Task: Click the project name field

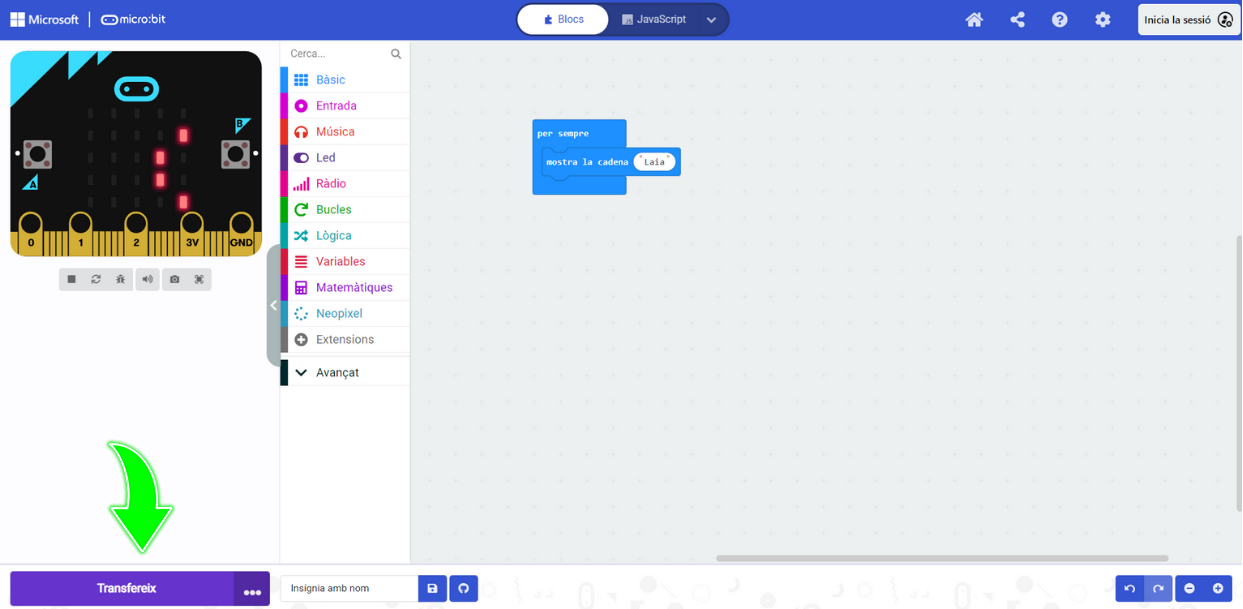Action: pos(348,589)
